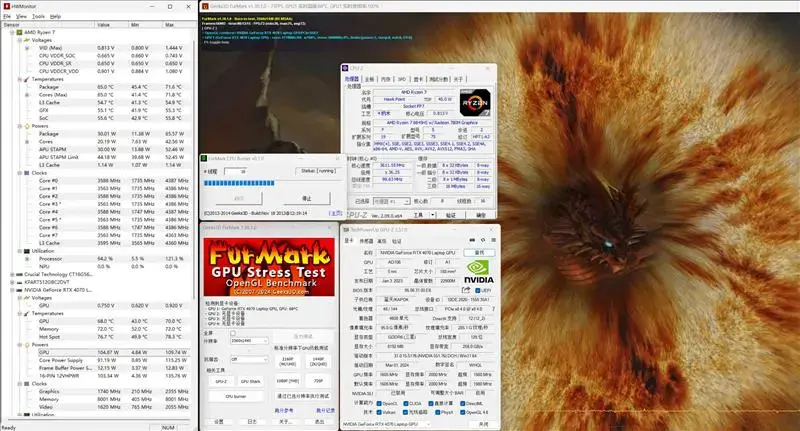Click the Crucial Technology drive icon

click(19, 274)
